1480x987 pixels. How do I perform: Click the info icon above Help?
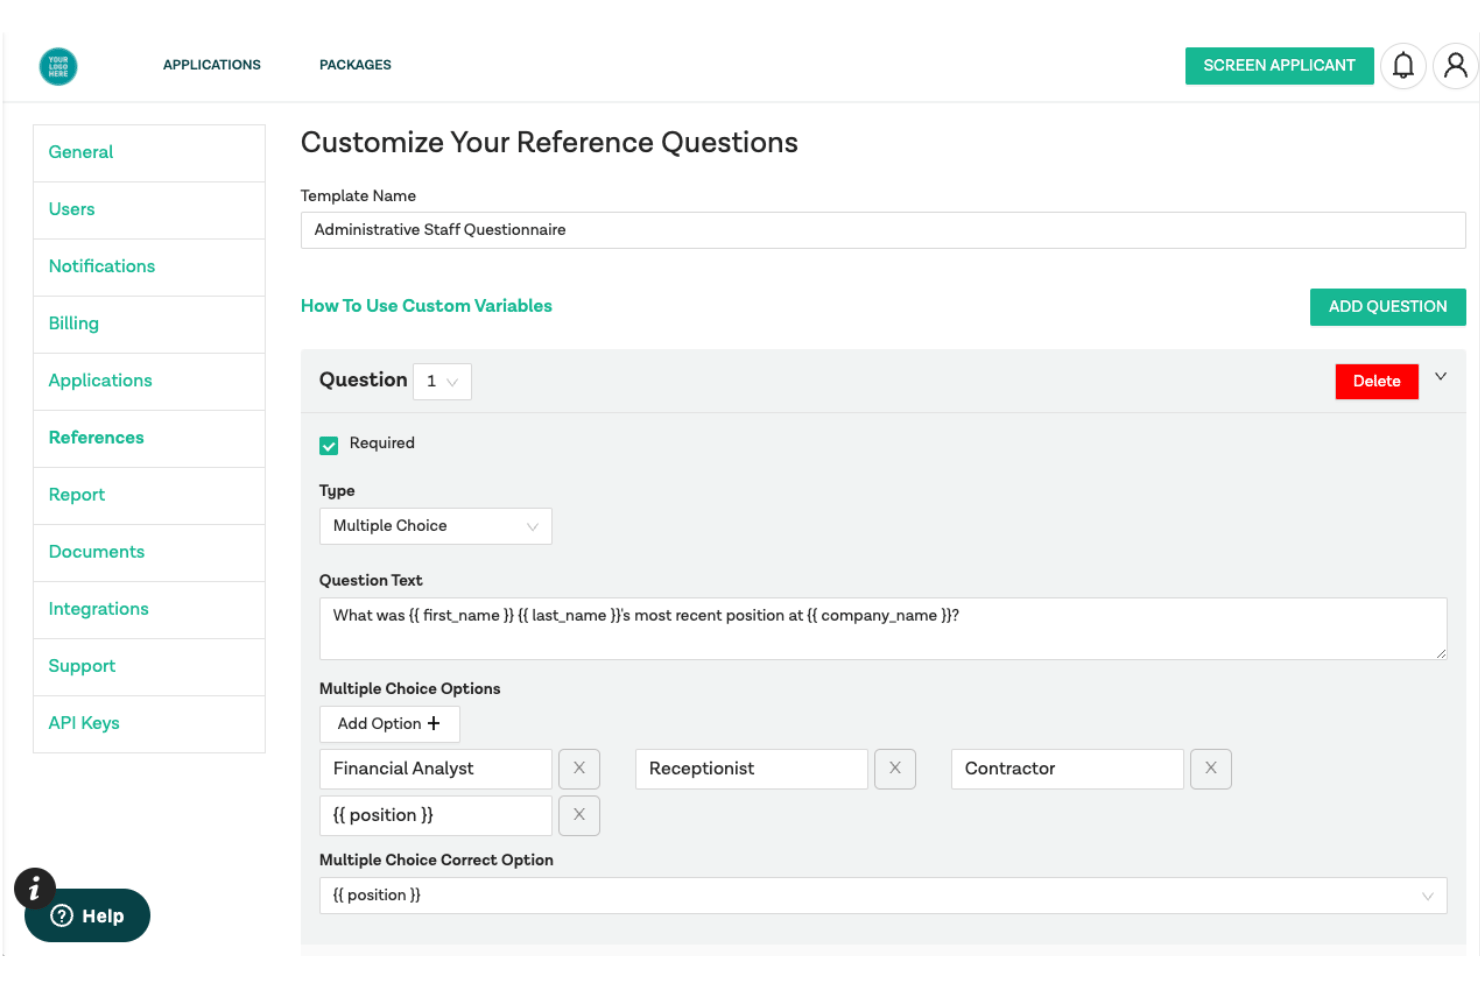(34, 887)
